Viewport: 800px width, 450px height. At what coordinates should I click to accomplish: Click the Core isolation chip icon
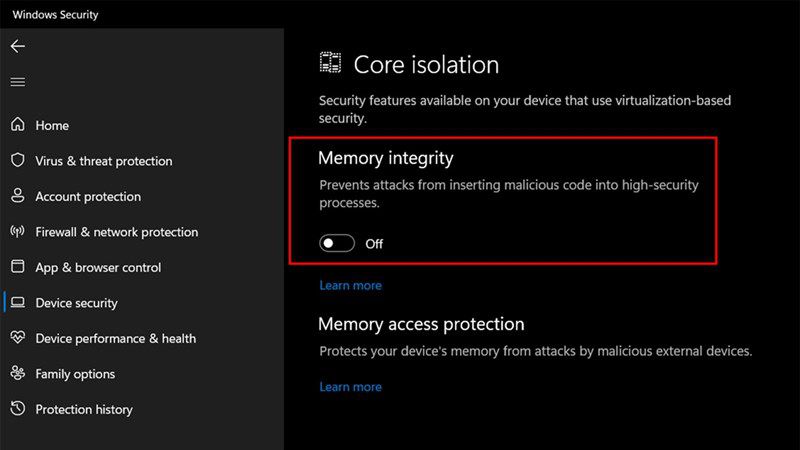330,63
